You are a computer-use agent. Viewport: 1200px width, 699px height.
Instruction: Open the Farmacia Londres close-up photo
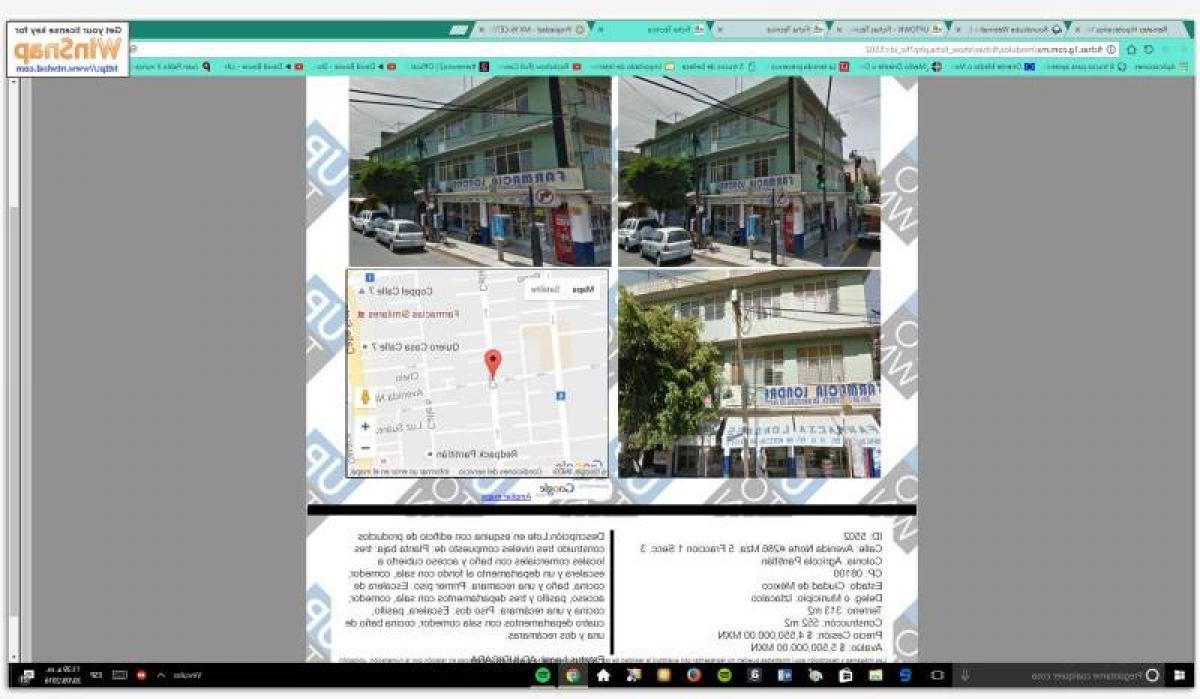(749, 373)
